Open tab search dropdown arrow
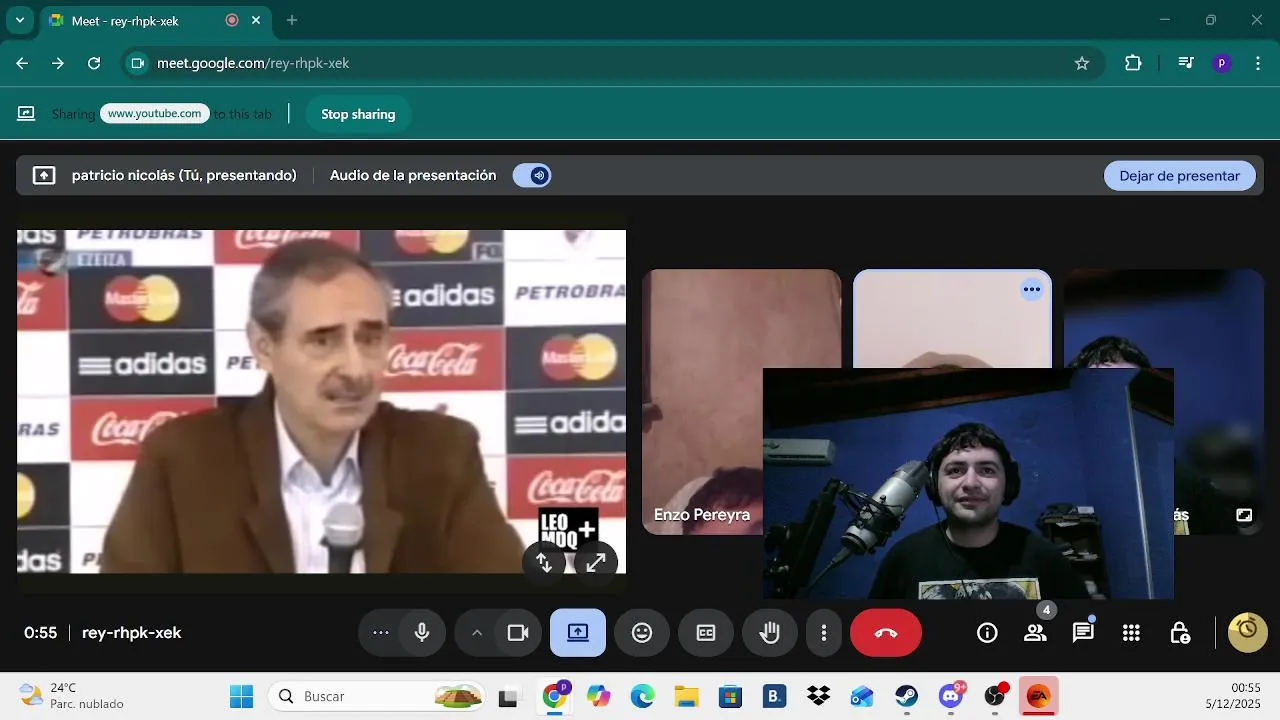This screenshot has width=1280, height=720. (x=19, y=20)
